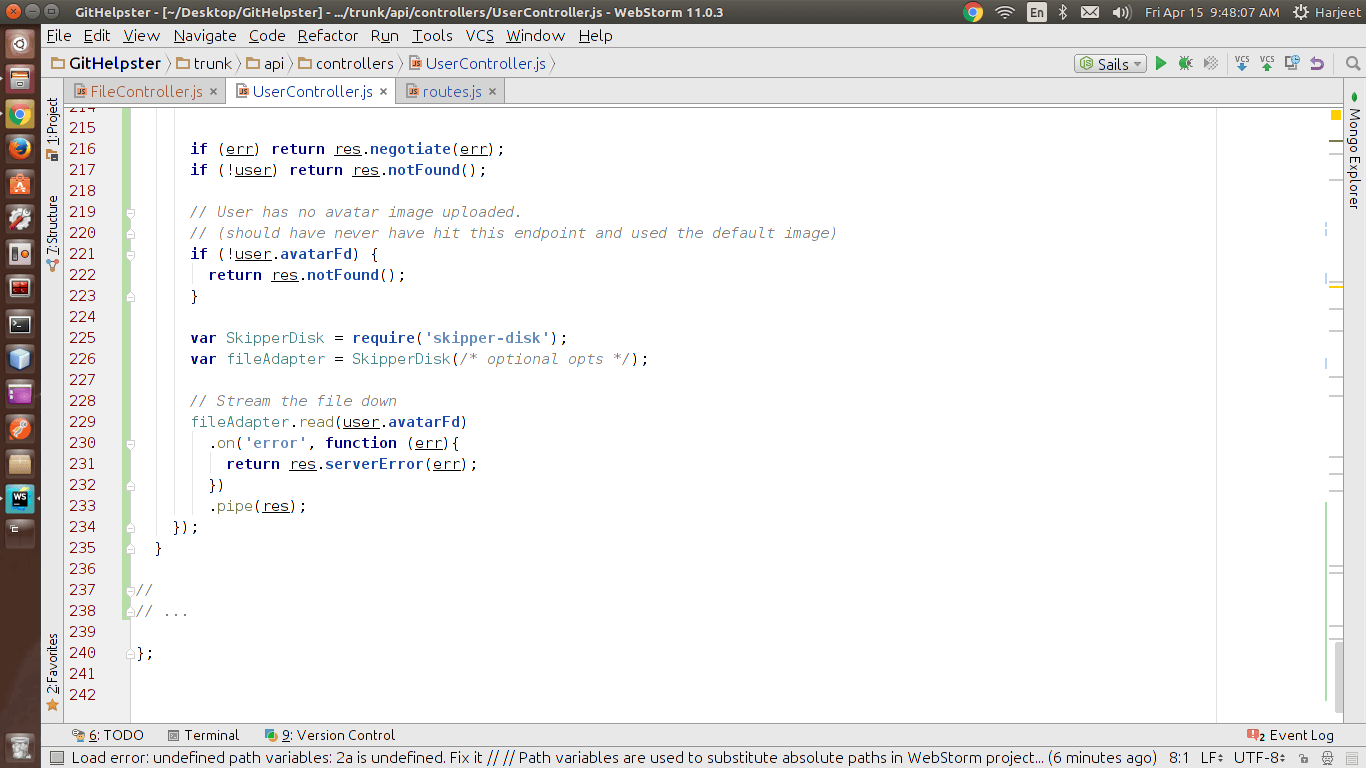Switch to the FileController.js tab
The height and width of the screenshot is (768, 1366).
pyautogui.click(x=145, y=91)
